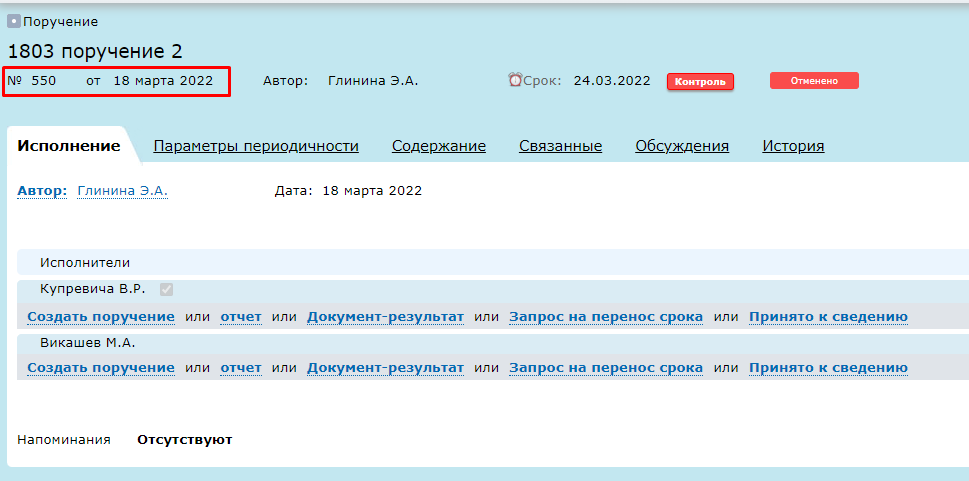Screen dimensions: 969x481
Task: Click the Дата: 18 марта 2022 value
Action: point(372,191)
